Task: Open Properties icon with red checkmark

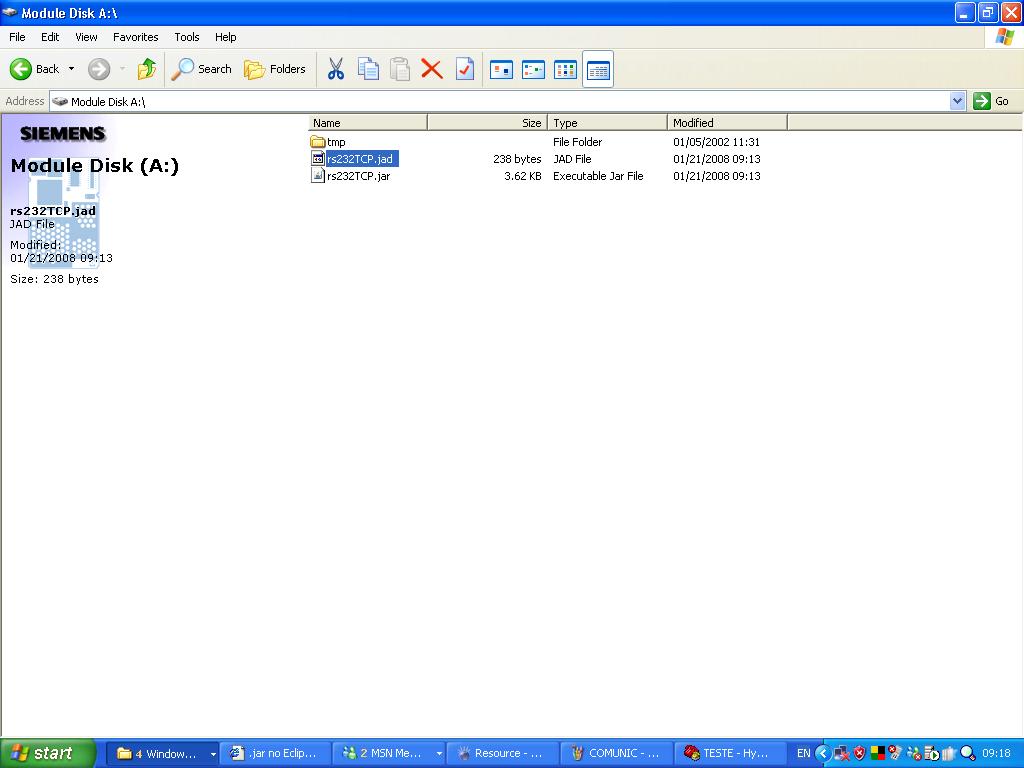Action: 464,69
